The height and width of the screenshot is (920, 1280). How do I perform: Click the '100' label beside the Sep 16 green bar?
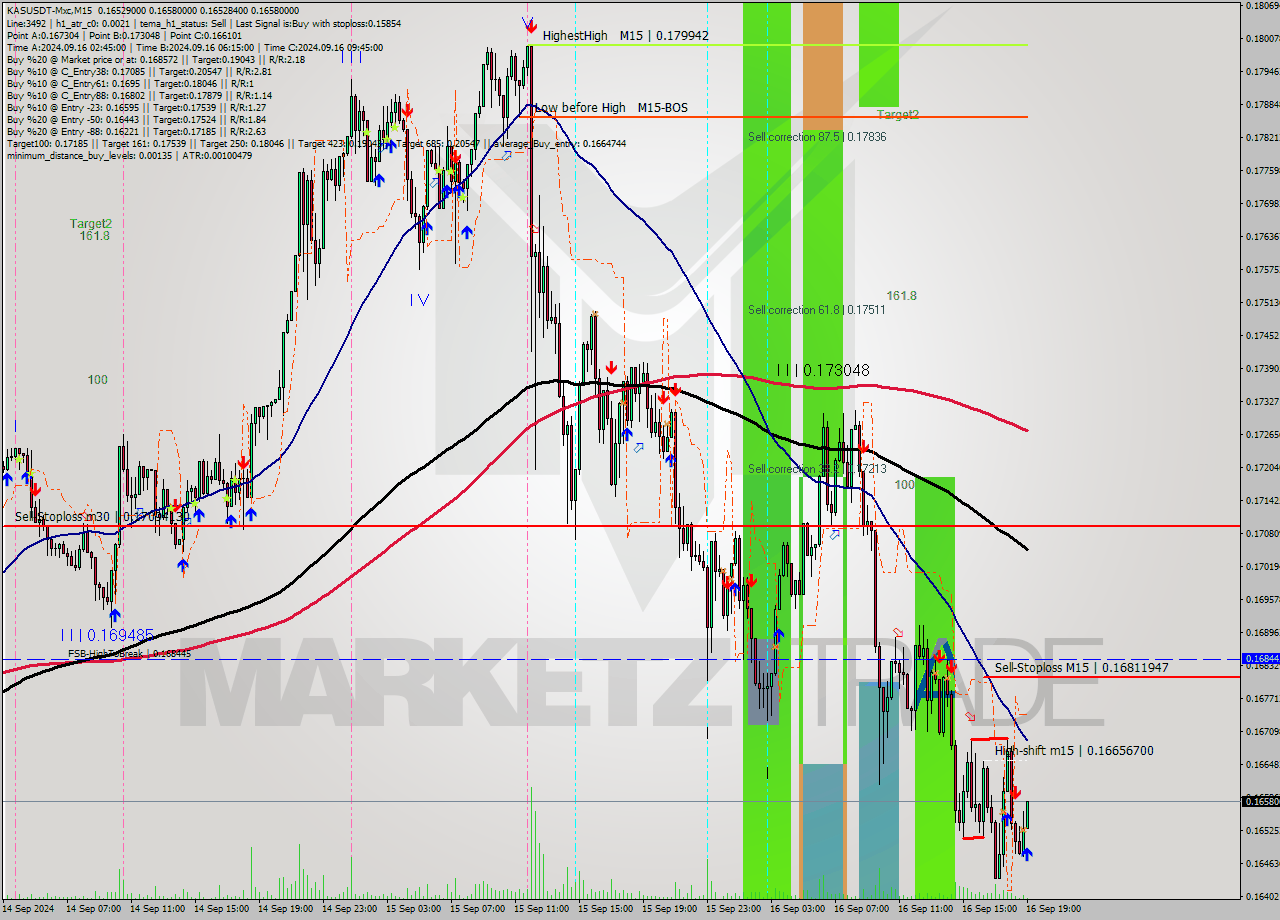pos(904,484)
